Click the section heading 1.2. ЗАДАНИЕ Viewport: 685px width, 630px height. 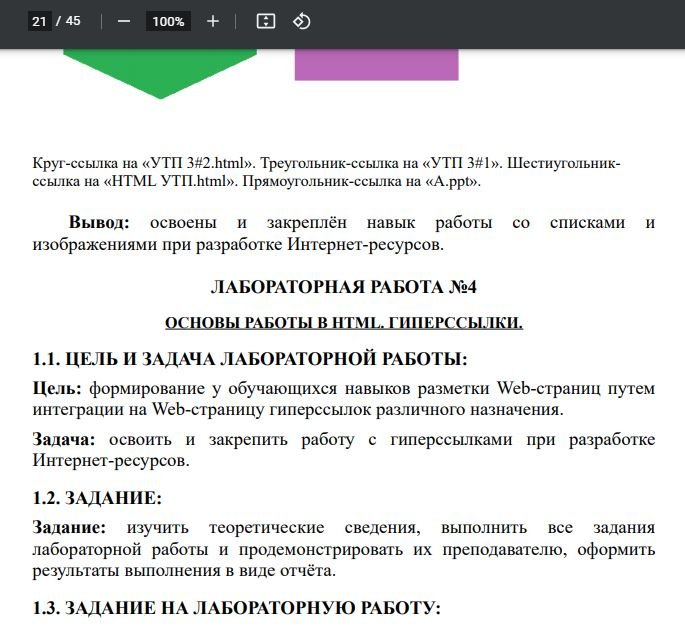coord(97,498)
